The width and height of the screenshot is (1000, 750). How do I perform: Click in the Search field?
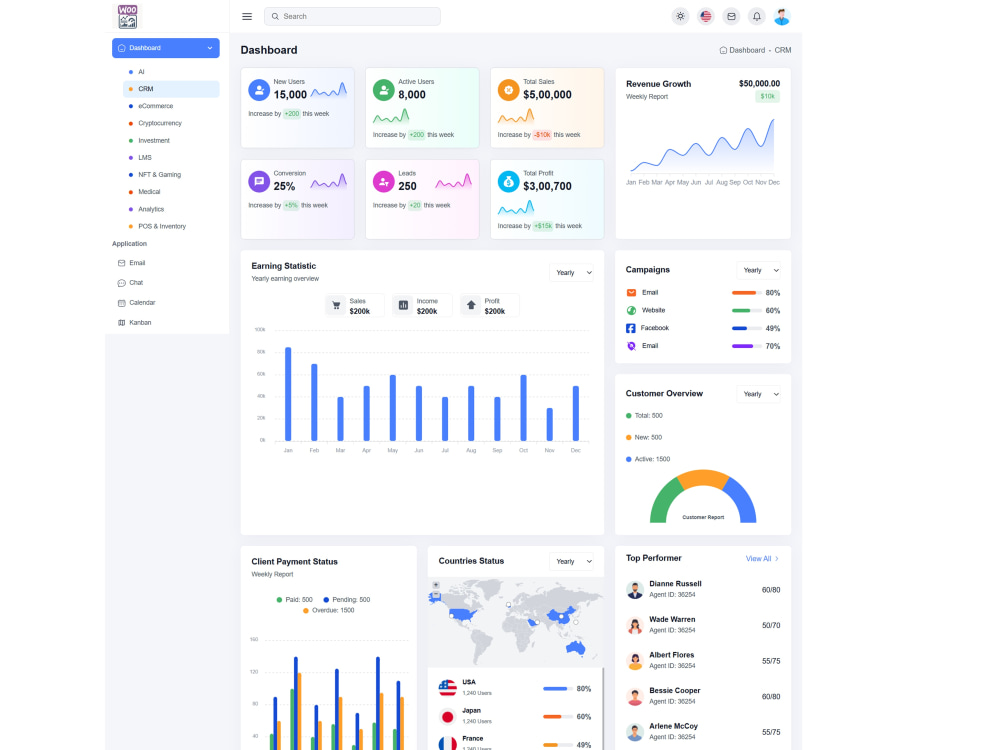click(352, 17)
